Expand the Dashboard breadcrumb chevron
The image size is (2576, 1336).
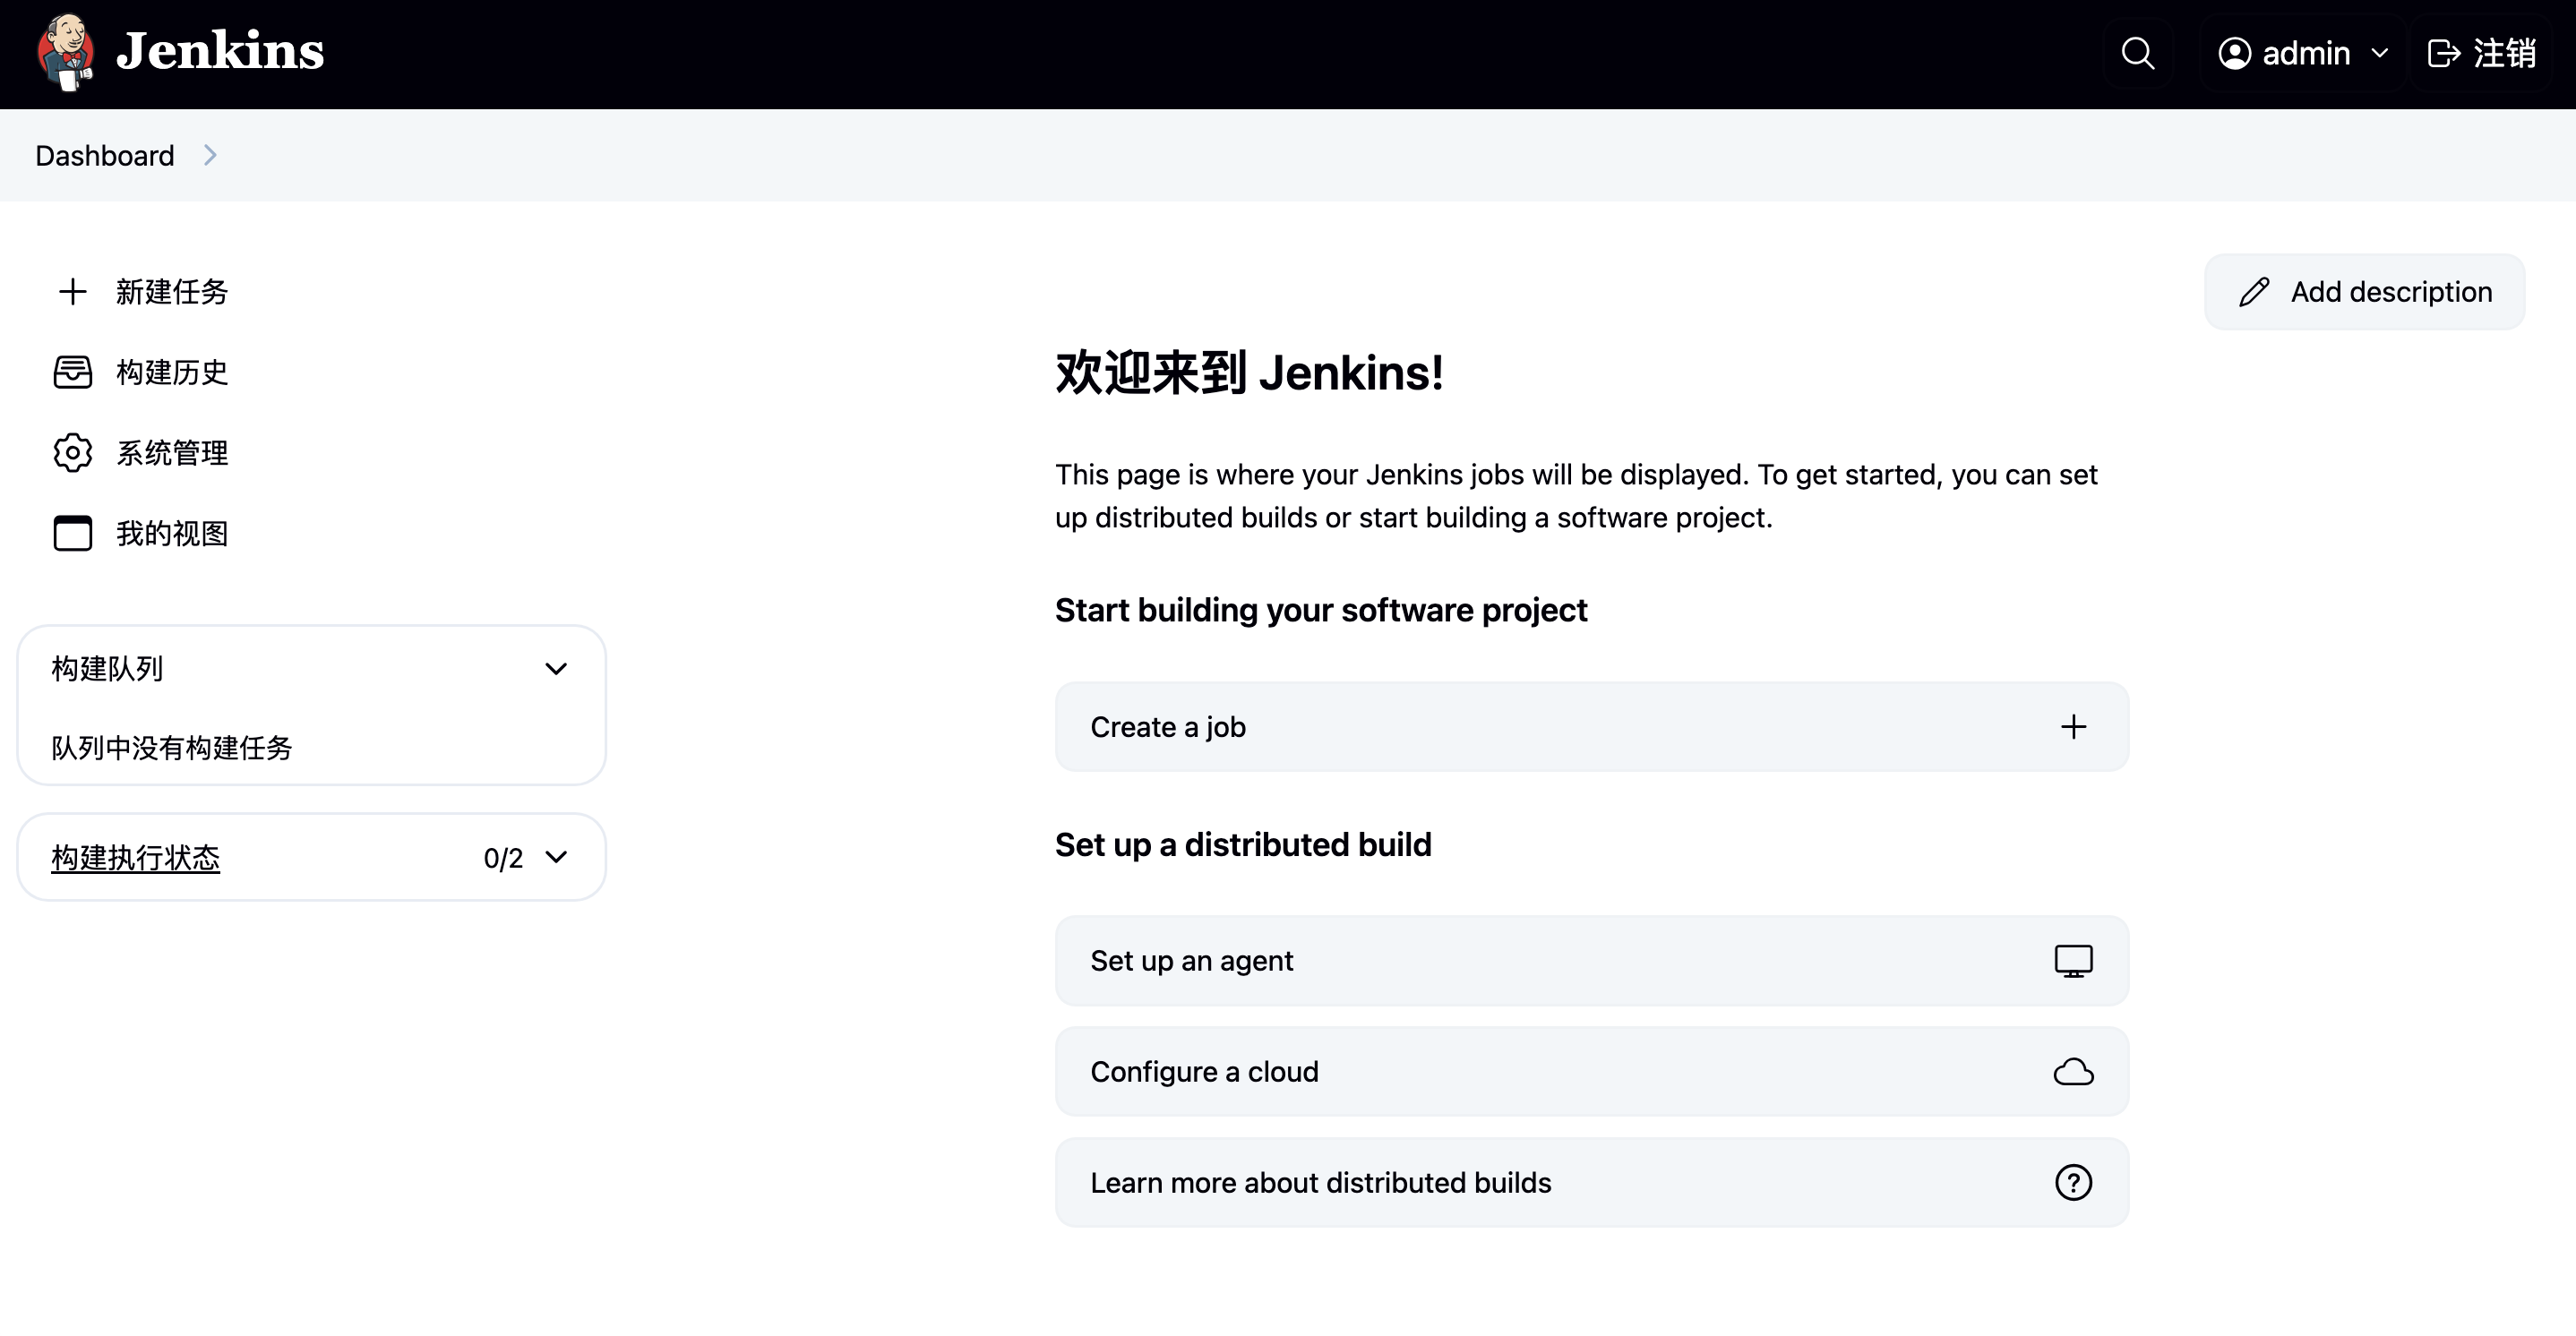point(210,155)
